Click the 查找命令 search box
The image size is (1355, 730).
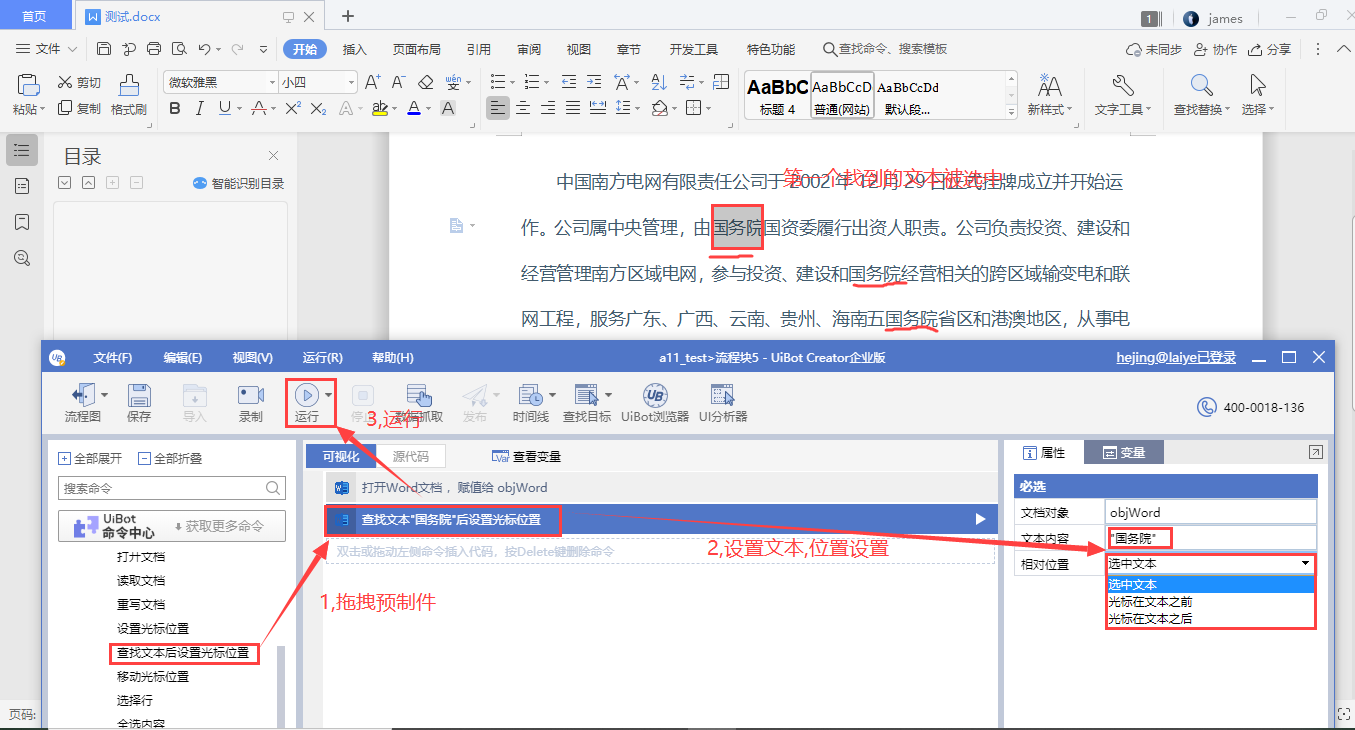(885, 49)
